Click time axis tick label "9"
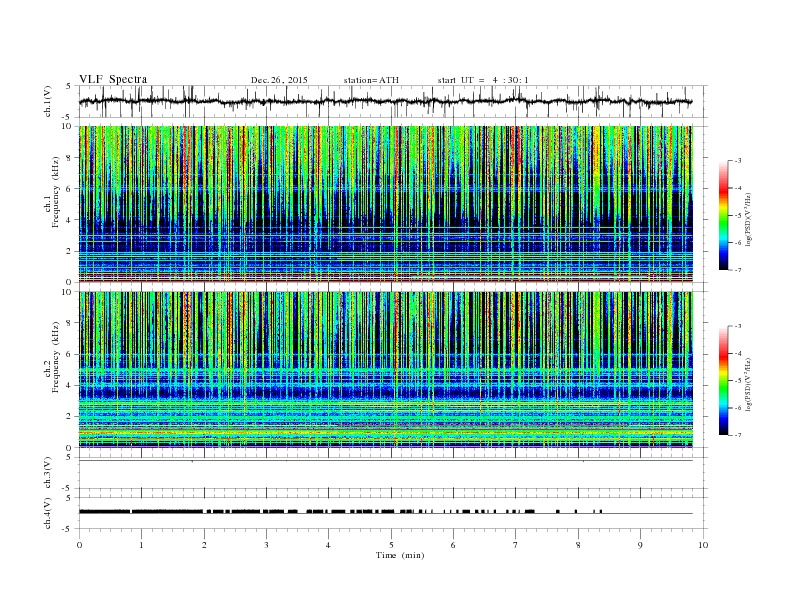The width and height of the screenshot is (792, 612). [x=640, y=545]
